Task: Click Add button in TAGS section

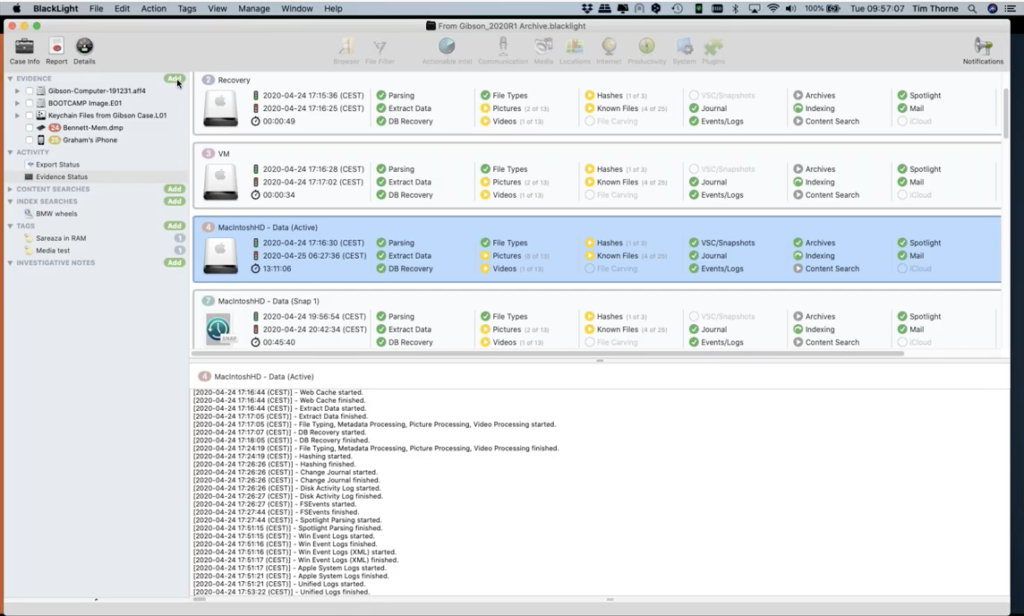Action: (174, 226)
